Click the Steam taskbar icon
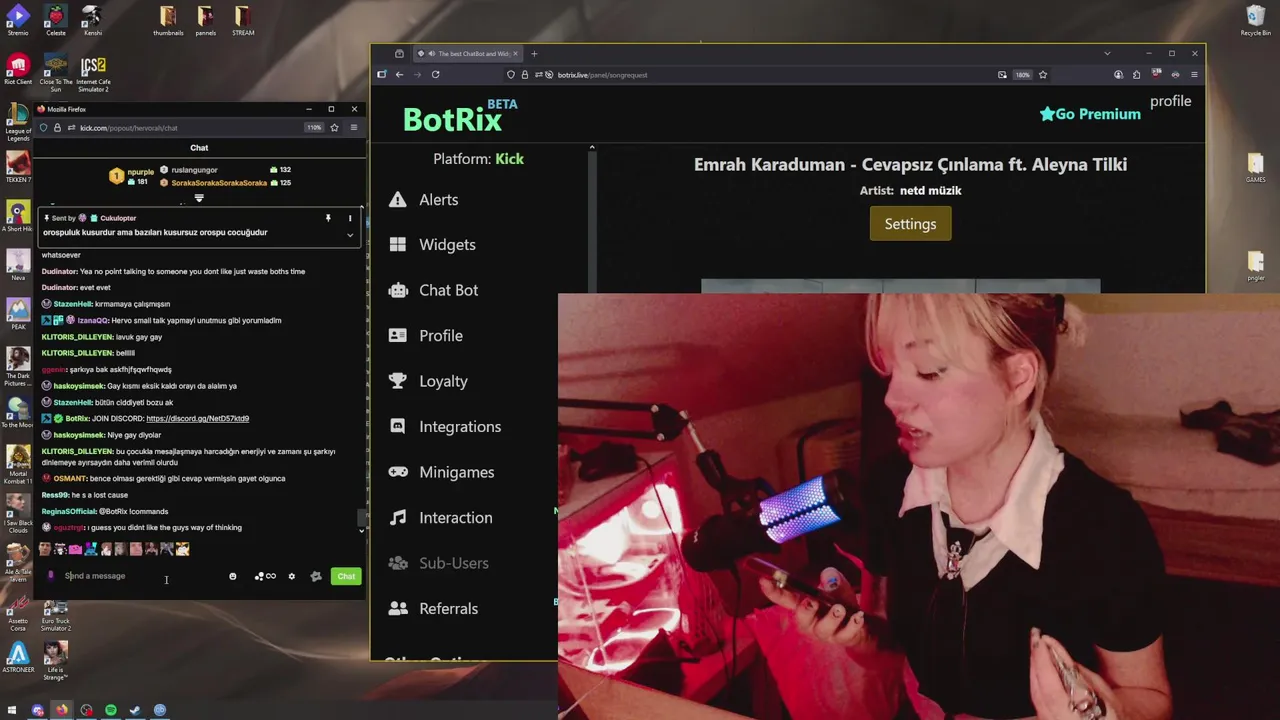 (x=135, y=710)
